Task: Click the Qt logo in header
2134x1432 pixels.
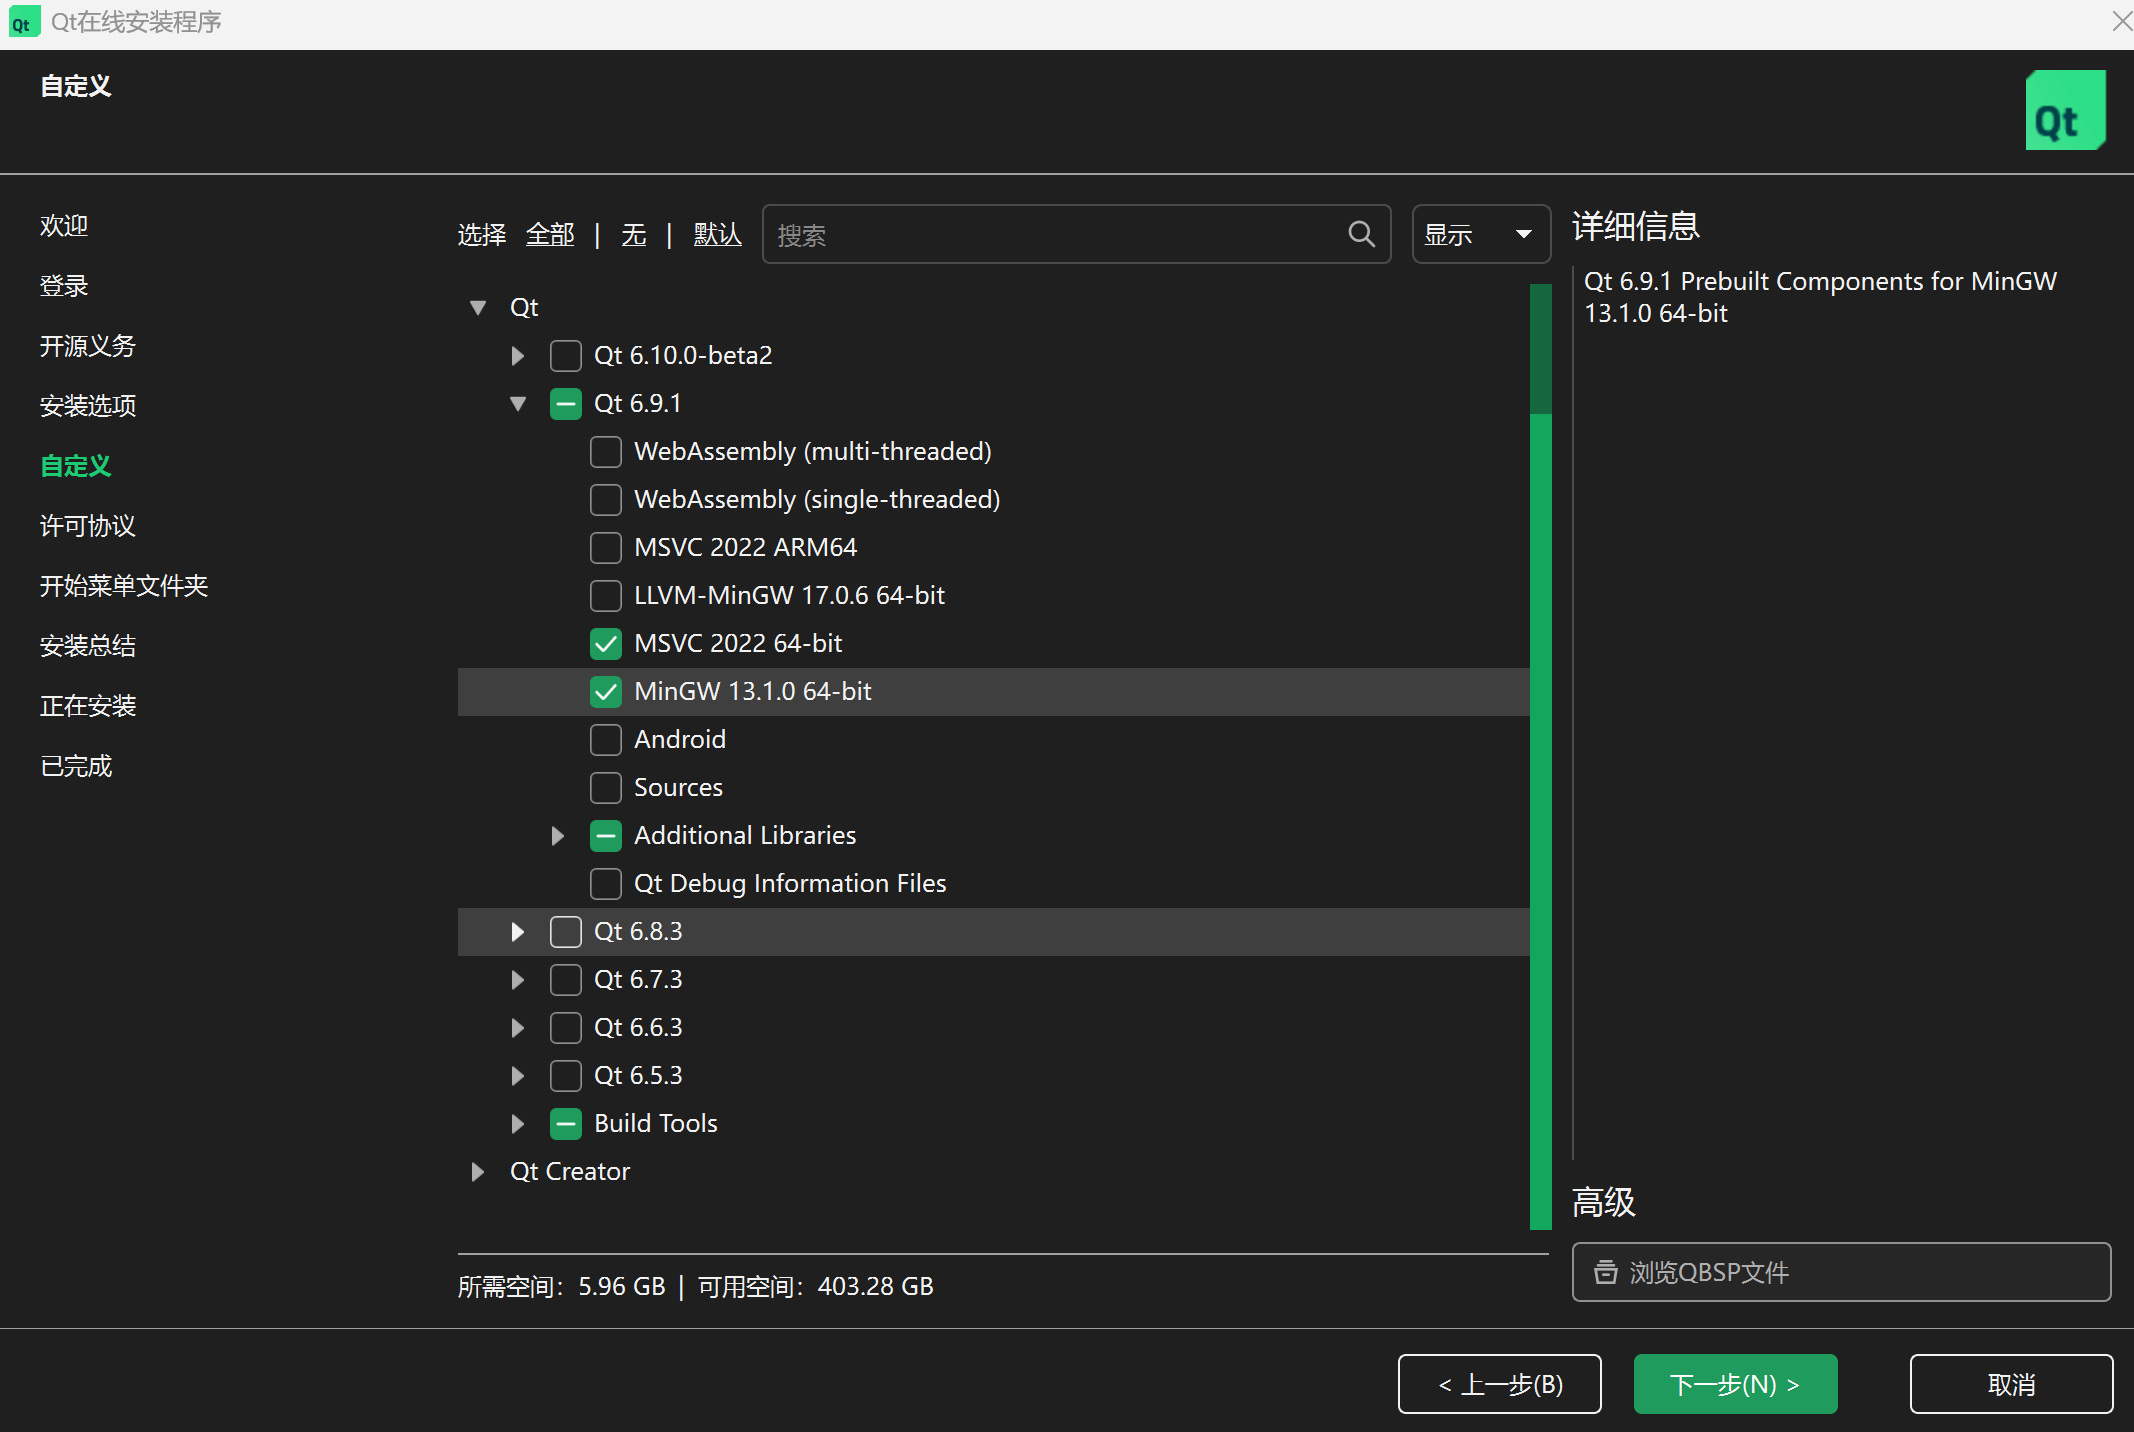Action: (2064, 111)
